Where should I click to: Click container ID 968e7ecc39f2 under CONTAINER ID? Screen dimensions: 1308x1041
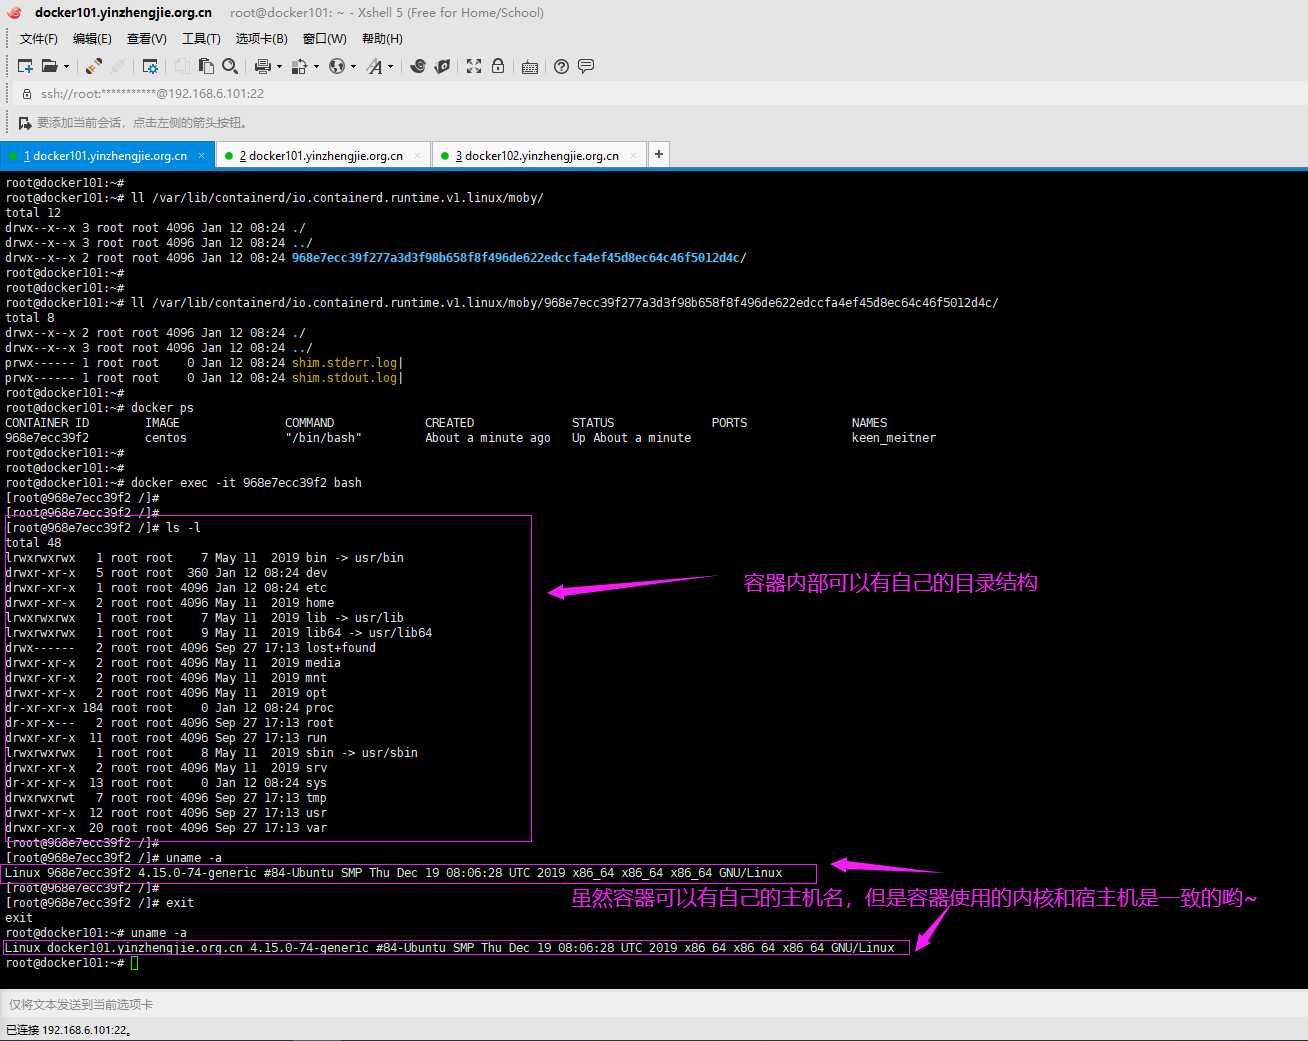[x=47, y=438]
